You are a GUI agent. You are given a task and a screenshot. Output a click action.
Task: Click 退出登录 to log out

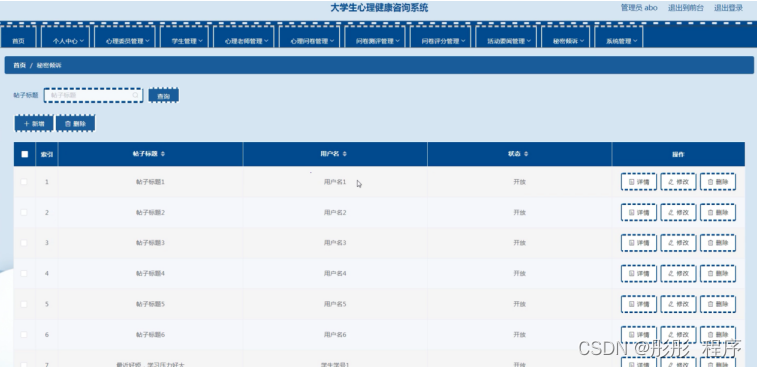tap(729, 8)
